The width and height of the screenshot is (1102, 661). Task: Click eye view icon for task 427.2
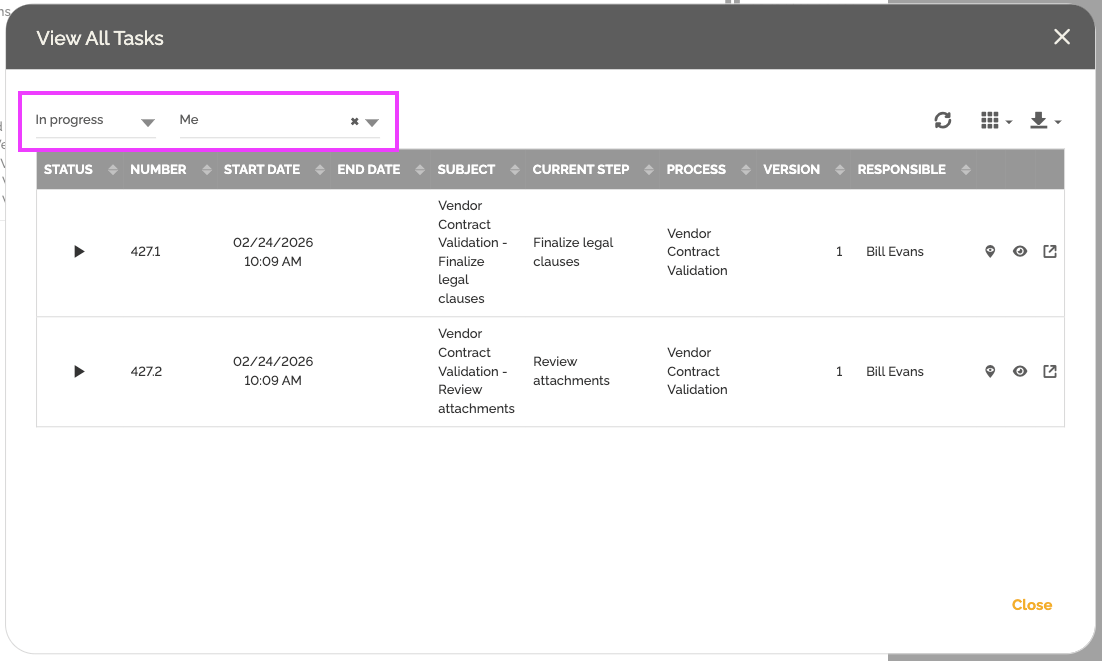coord(1020,372)
